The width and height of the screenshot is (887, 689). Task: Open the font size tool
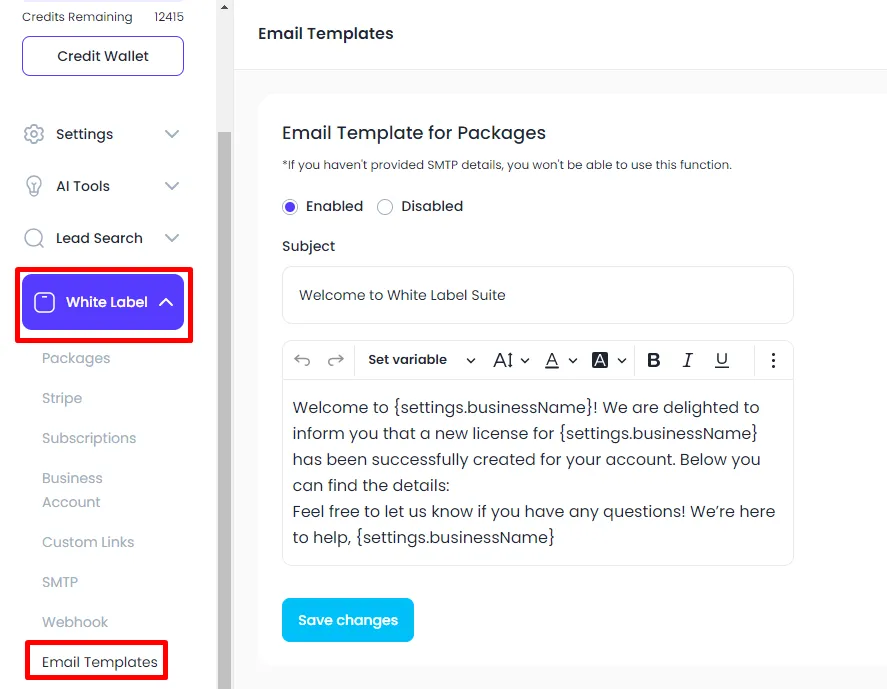coord(503,360)
